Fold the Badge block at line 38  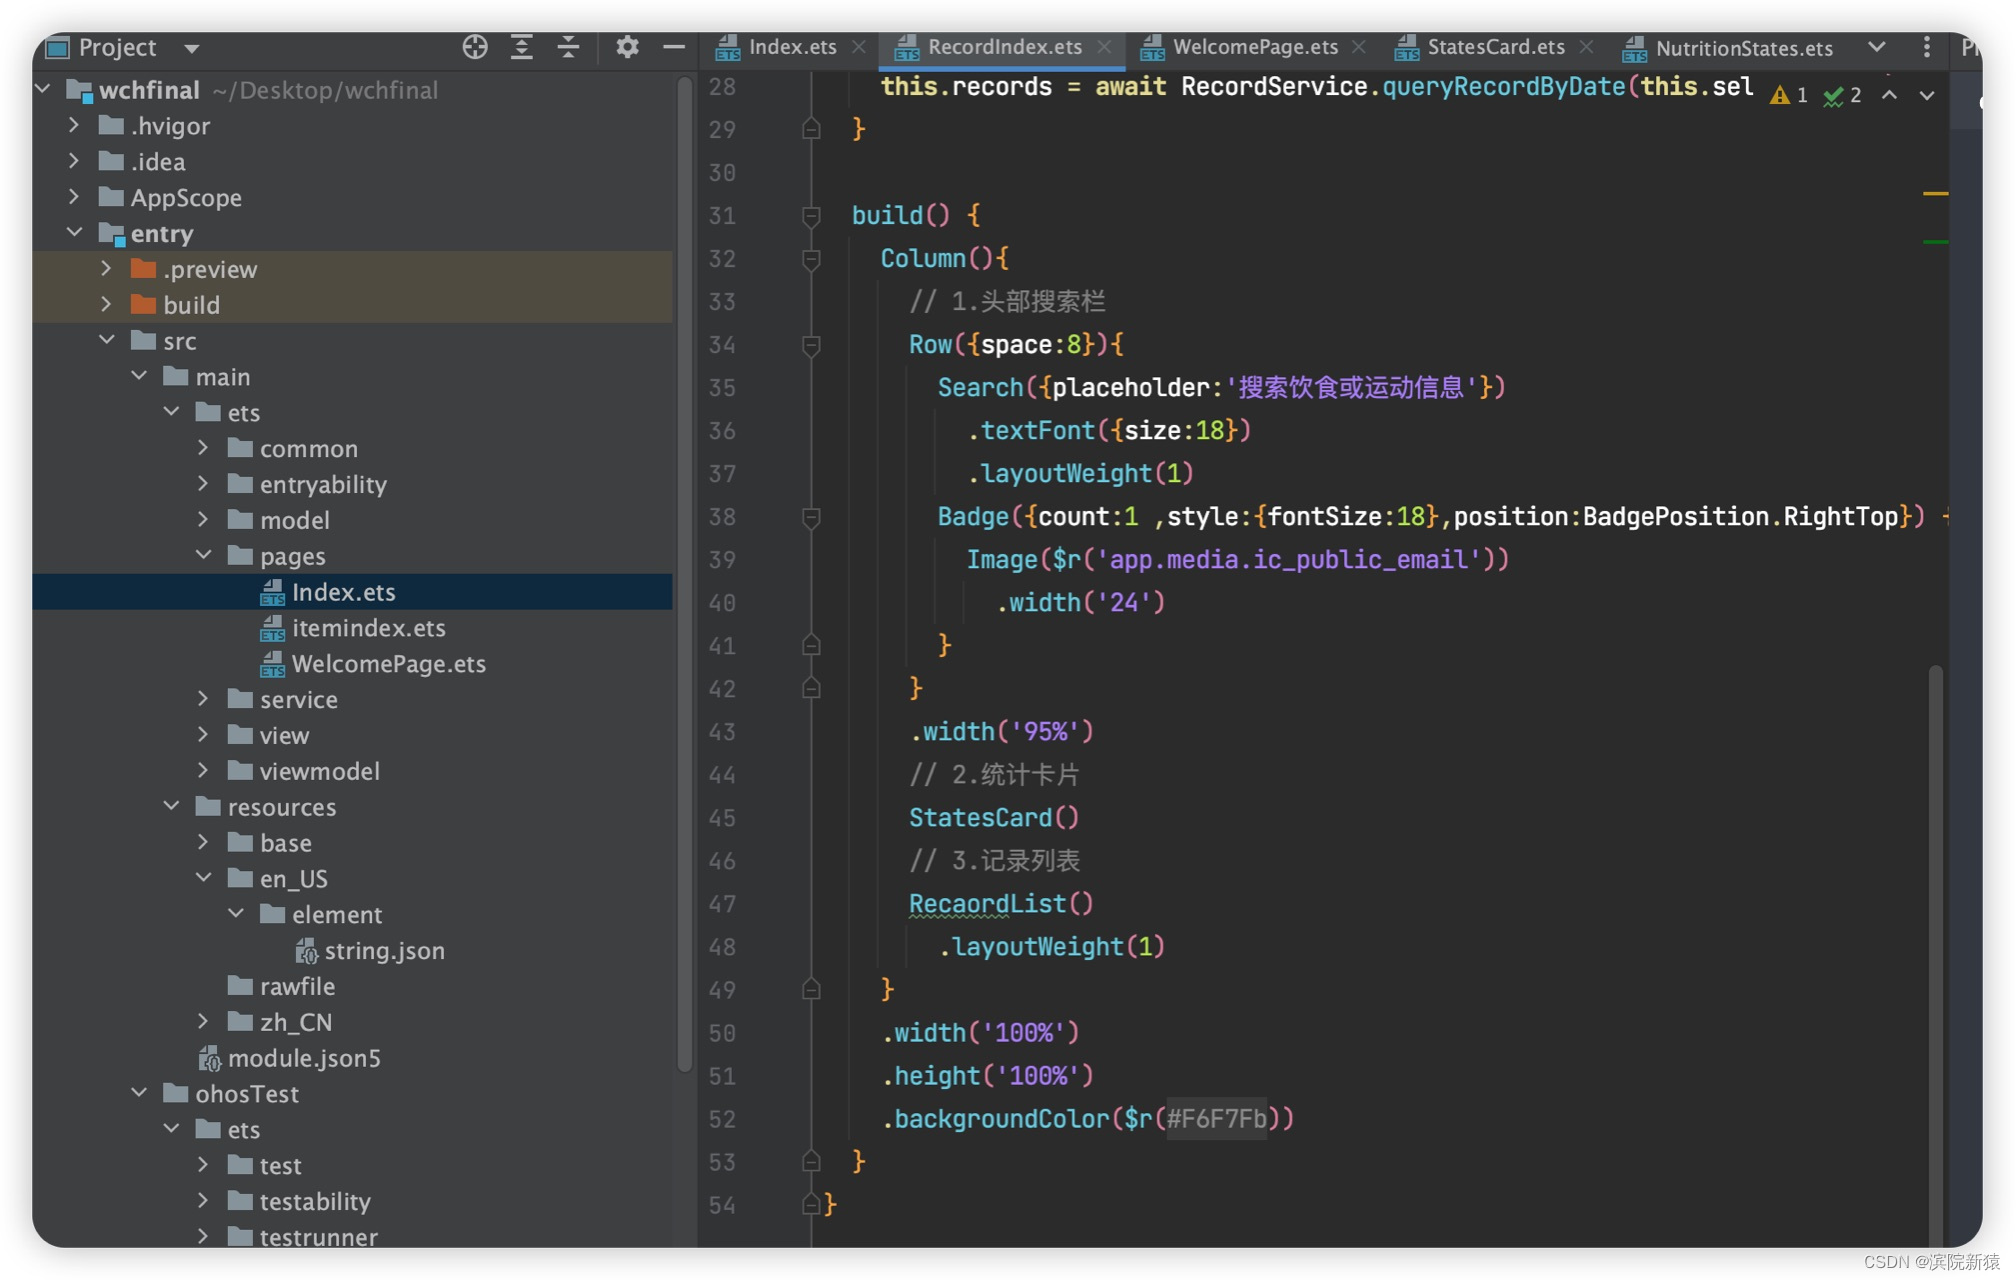tap(811, 516)
